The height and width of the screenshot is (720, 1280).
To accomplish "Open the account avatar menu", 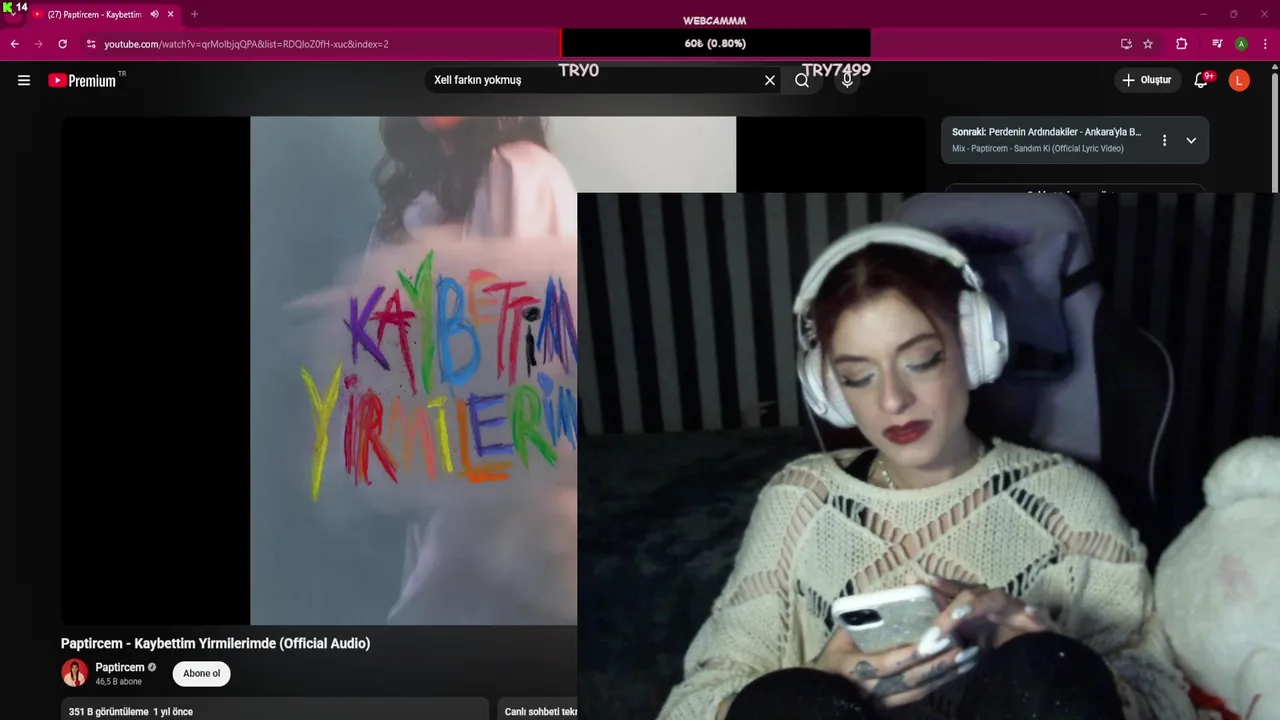I will click(1239, 80).
